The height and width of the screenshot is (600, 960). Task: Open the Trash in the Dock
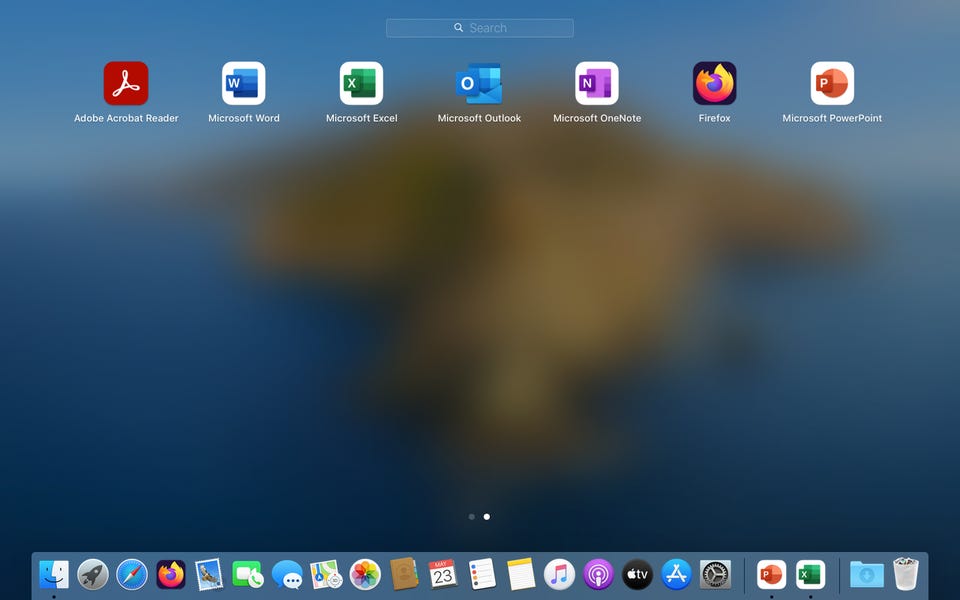pos(906,574)
